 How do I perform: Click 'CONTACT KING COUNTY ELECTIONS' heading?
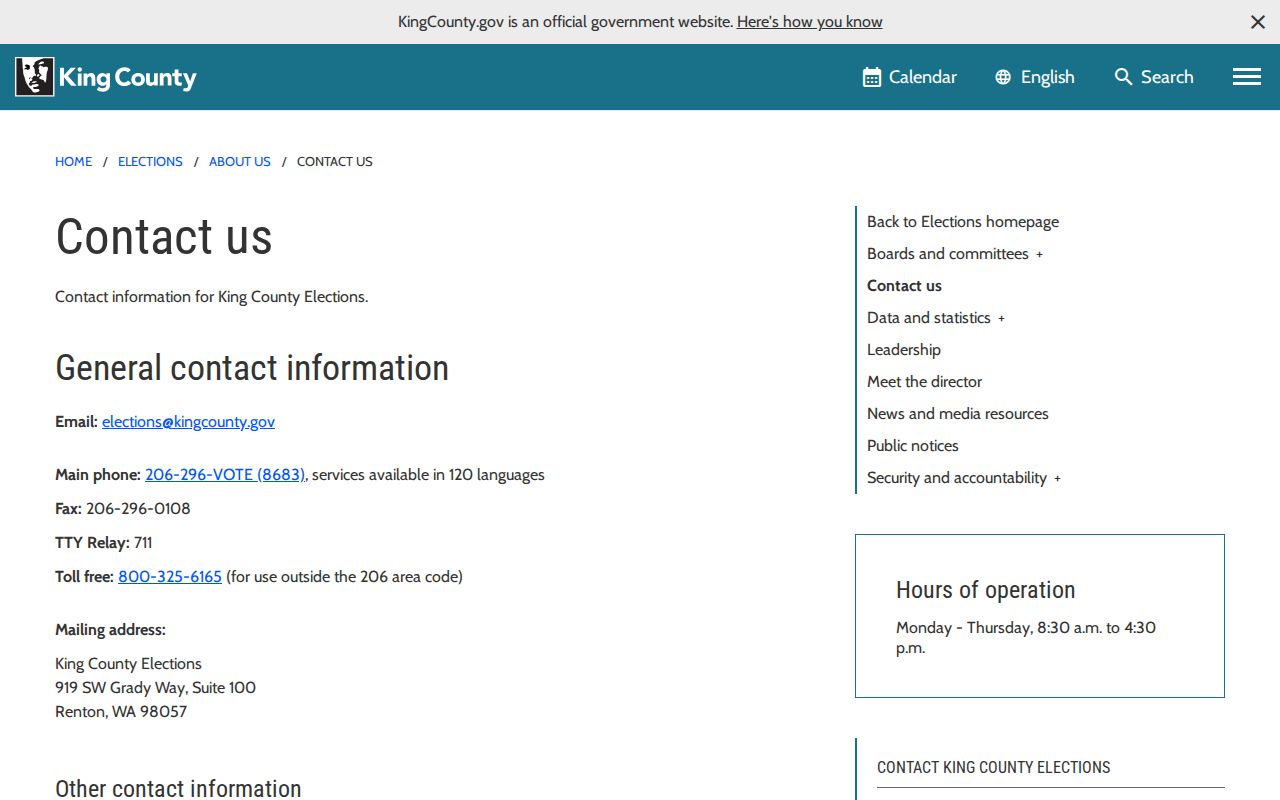coord(994,768)
